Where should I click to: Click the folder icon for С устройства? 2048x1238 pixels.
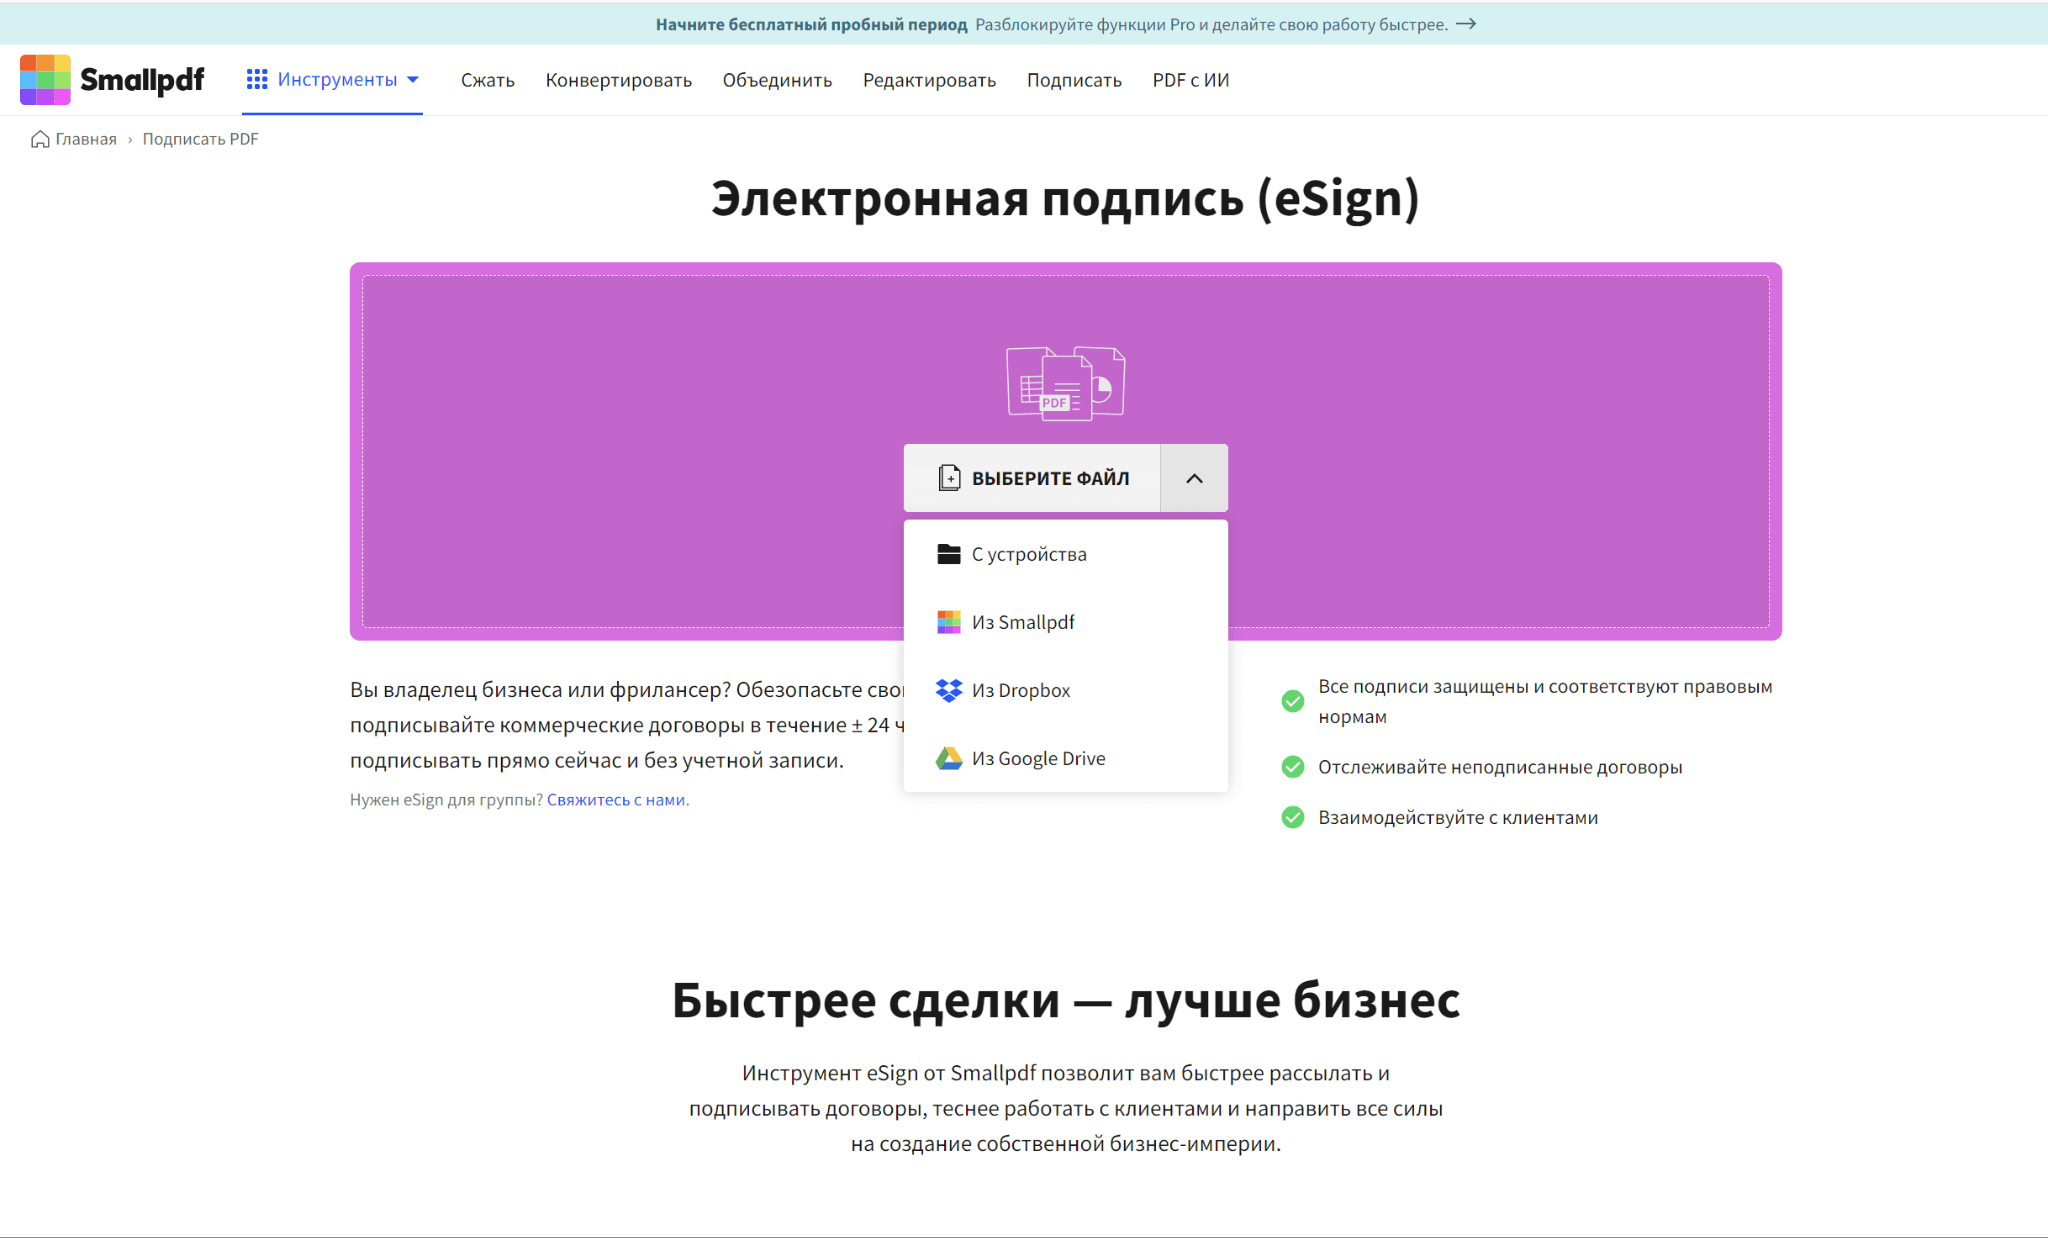948,554
